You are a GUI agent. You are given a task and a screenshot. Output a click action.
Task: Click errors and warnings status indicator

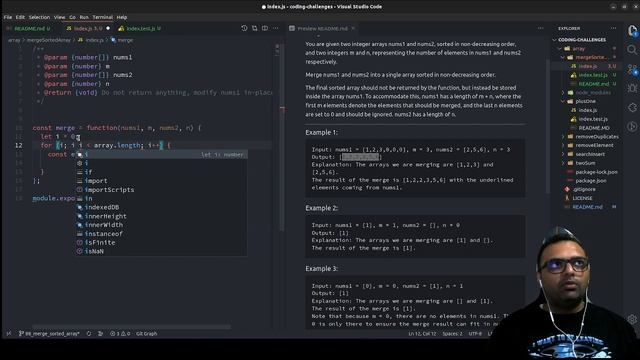(x=120, y=333)
